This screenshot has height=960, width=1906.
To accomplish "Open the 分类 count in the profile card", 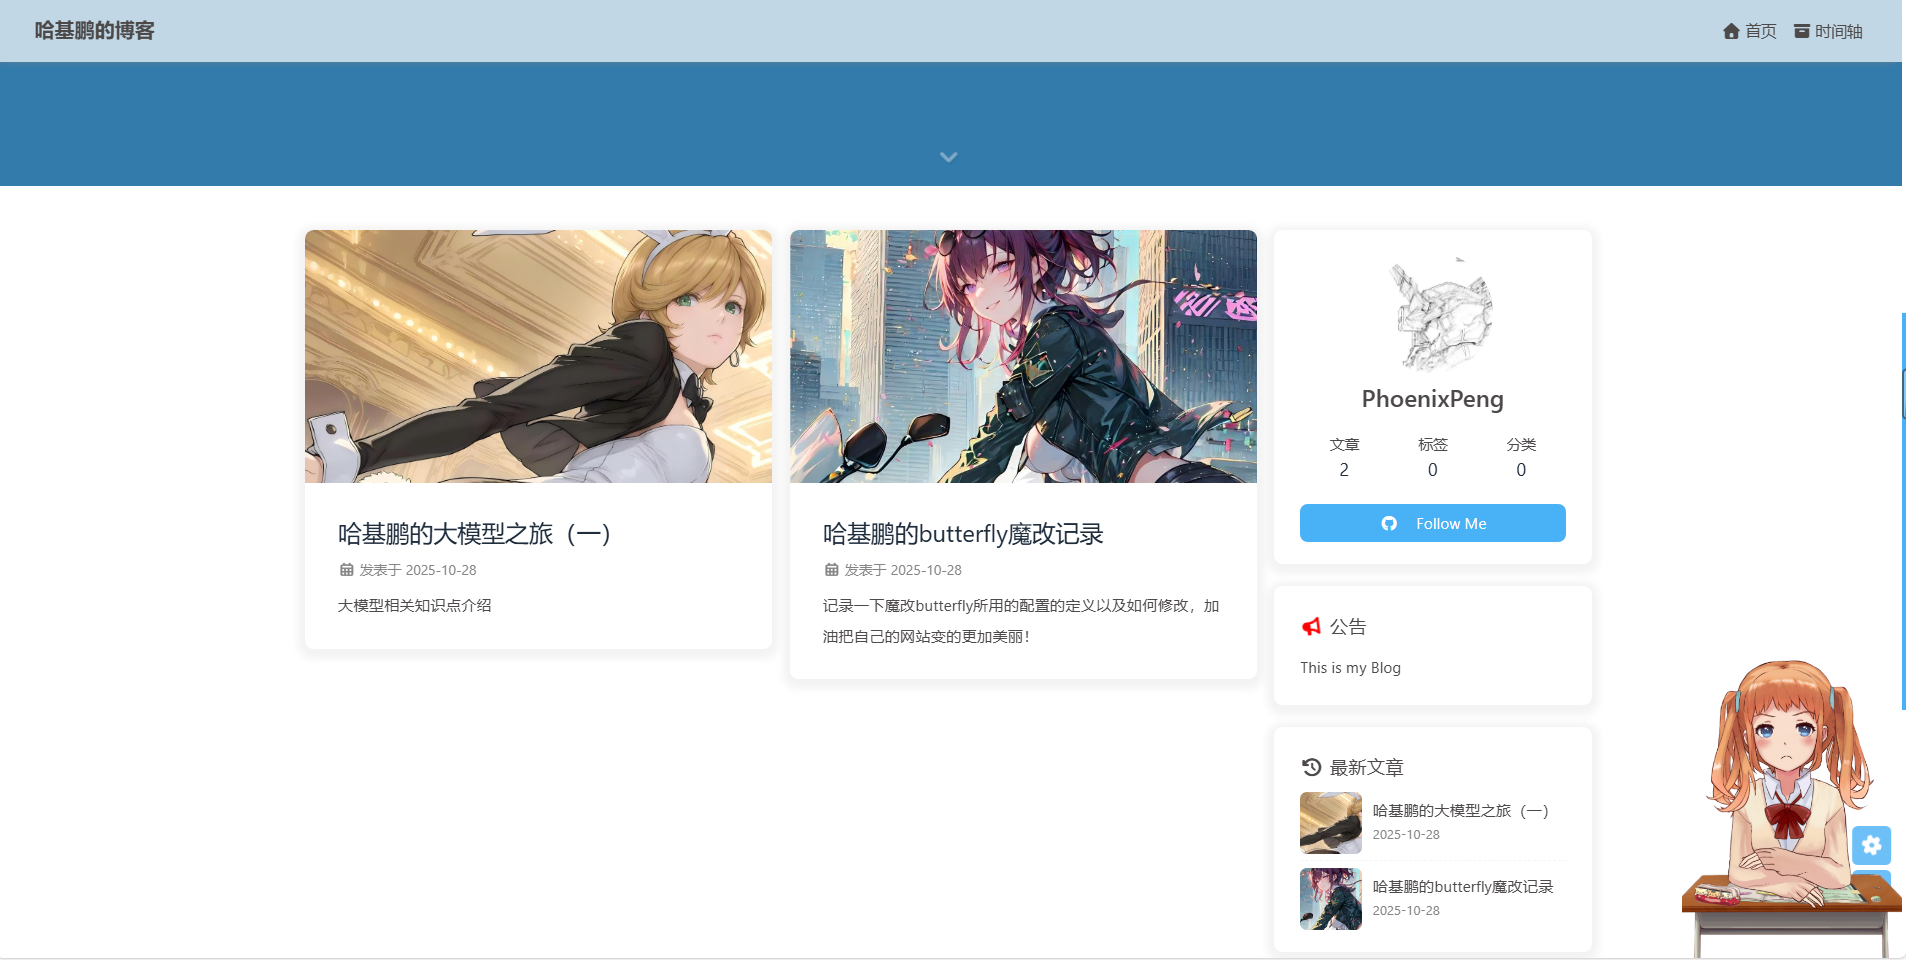I will tap(1521, 457).
